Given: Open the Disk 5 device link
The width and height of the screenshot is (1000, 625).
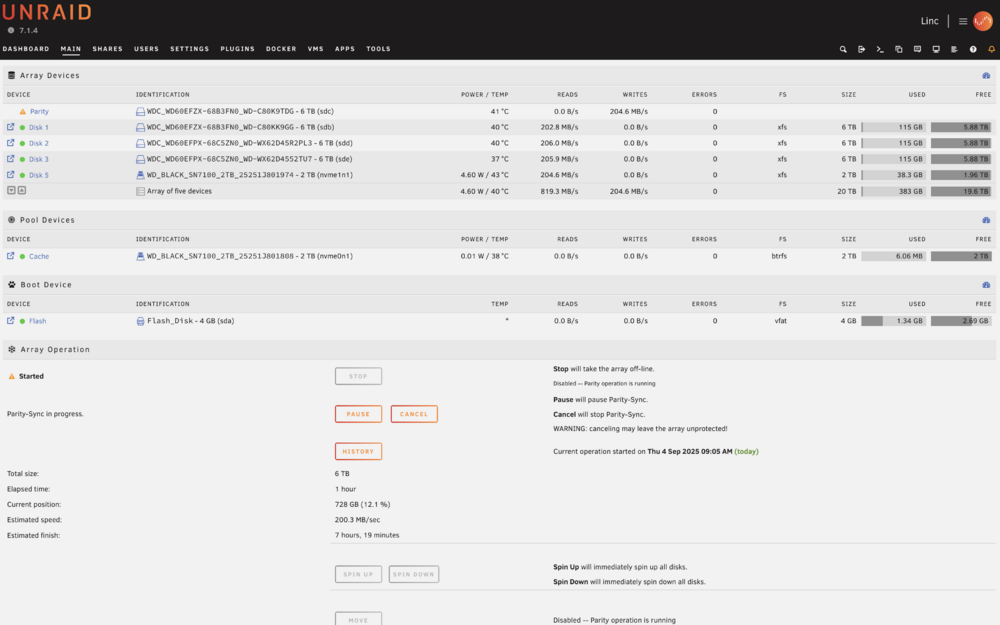Looking at the screenshot, I should (x=38, y=175).
